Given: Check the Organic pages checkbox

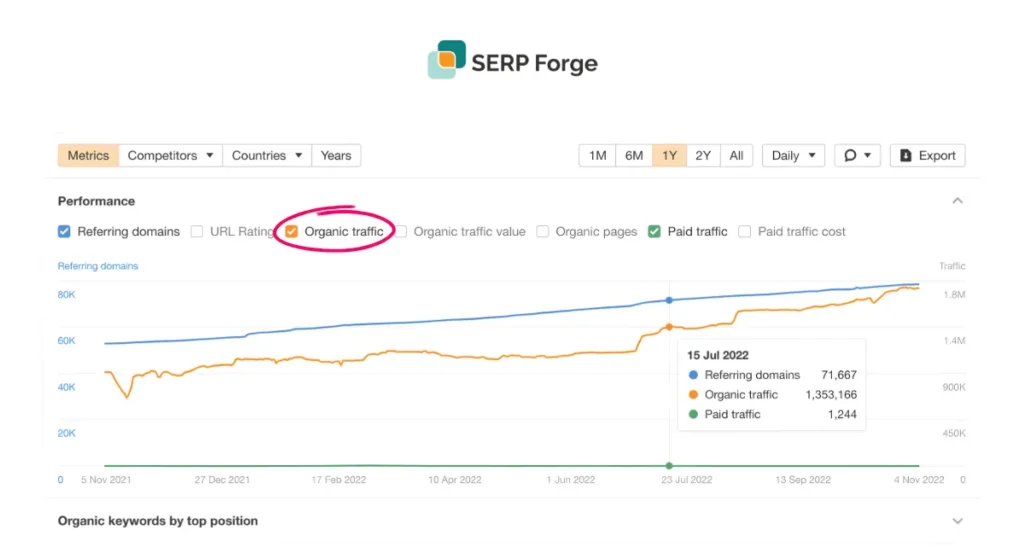Looking at the screenshot, I should (542, 231).
